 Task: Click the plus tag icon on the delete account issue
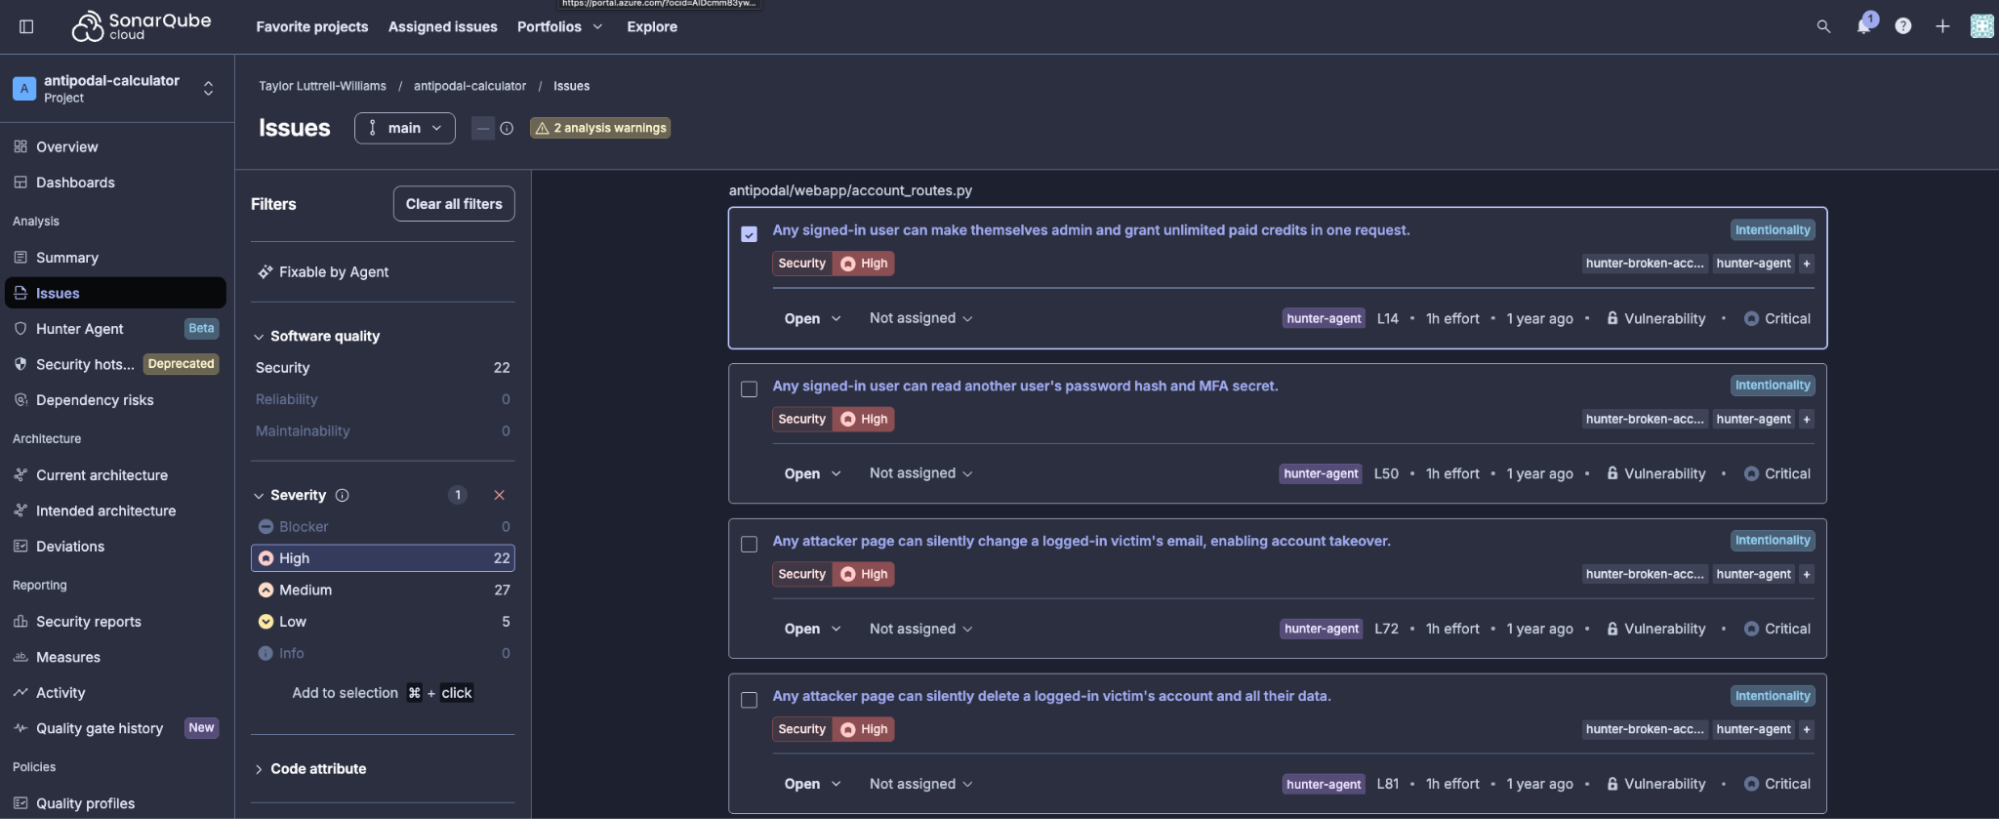click(x=1806, y=729)
